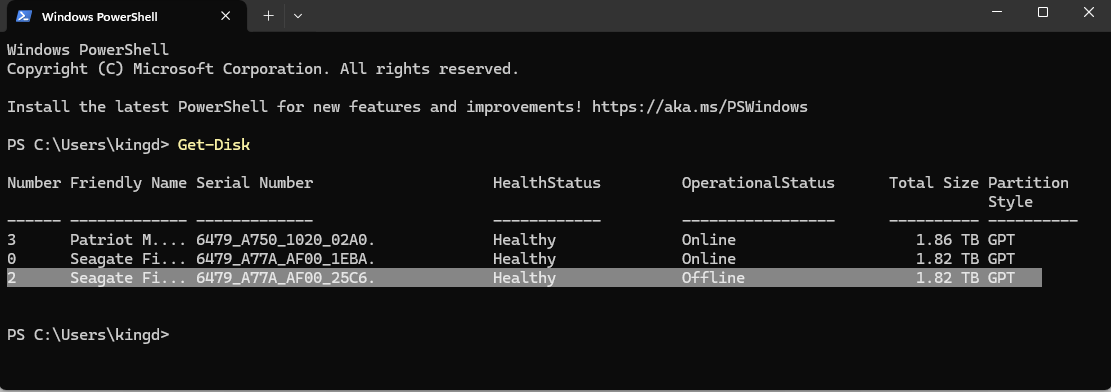This screenshot has height=392, width=1111.
Task: Click serial number 6479_A77A_AF00_1EBA.
Action: pyautogui.click(x=286, y=259)
